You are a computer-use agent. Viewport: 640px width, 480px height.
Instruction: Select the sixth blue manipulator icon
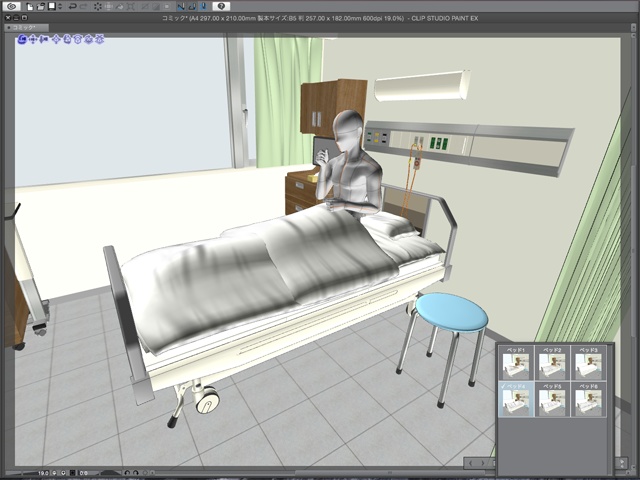click(78, 39)
